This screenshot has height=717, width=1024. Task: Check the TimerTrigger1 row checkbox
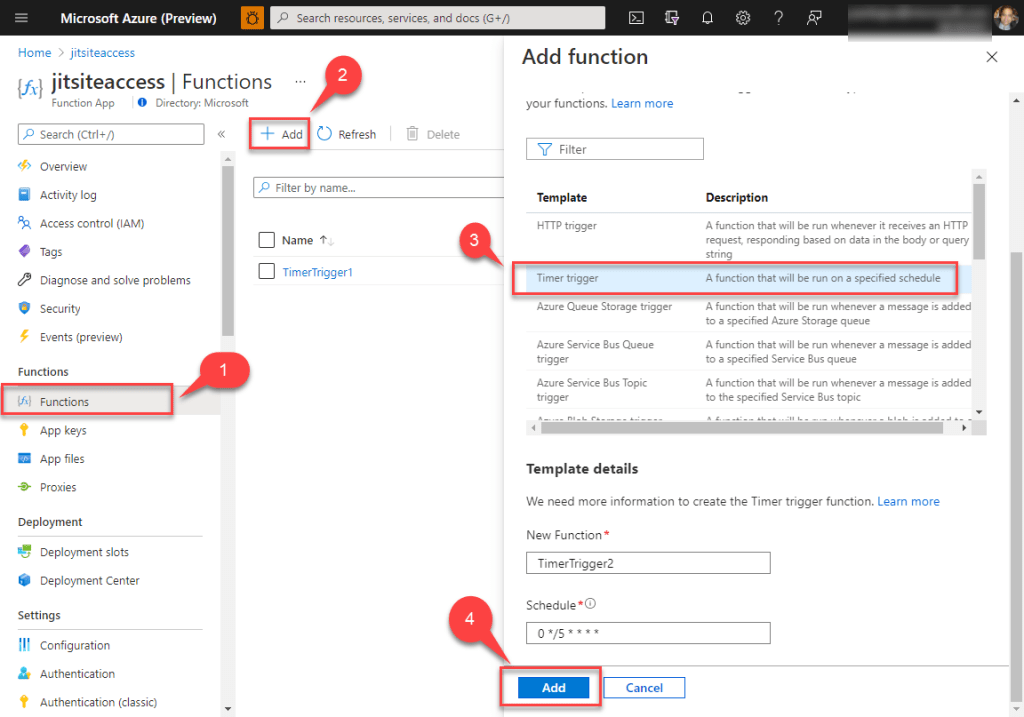coord(266,271)
